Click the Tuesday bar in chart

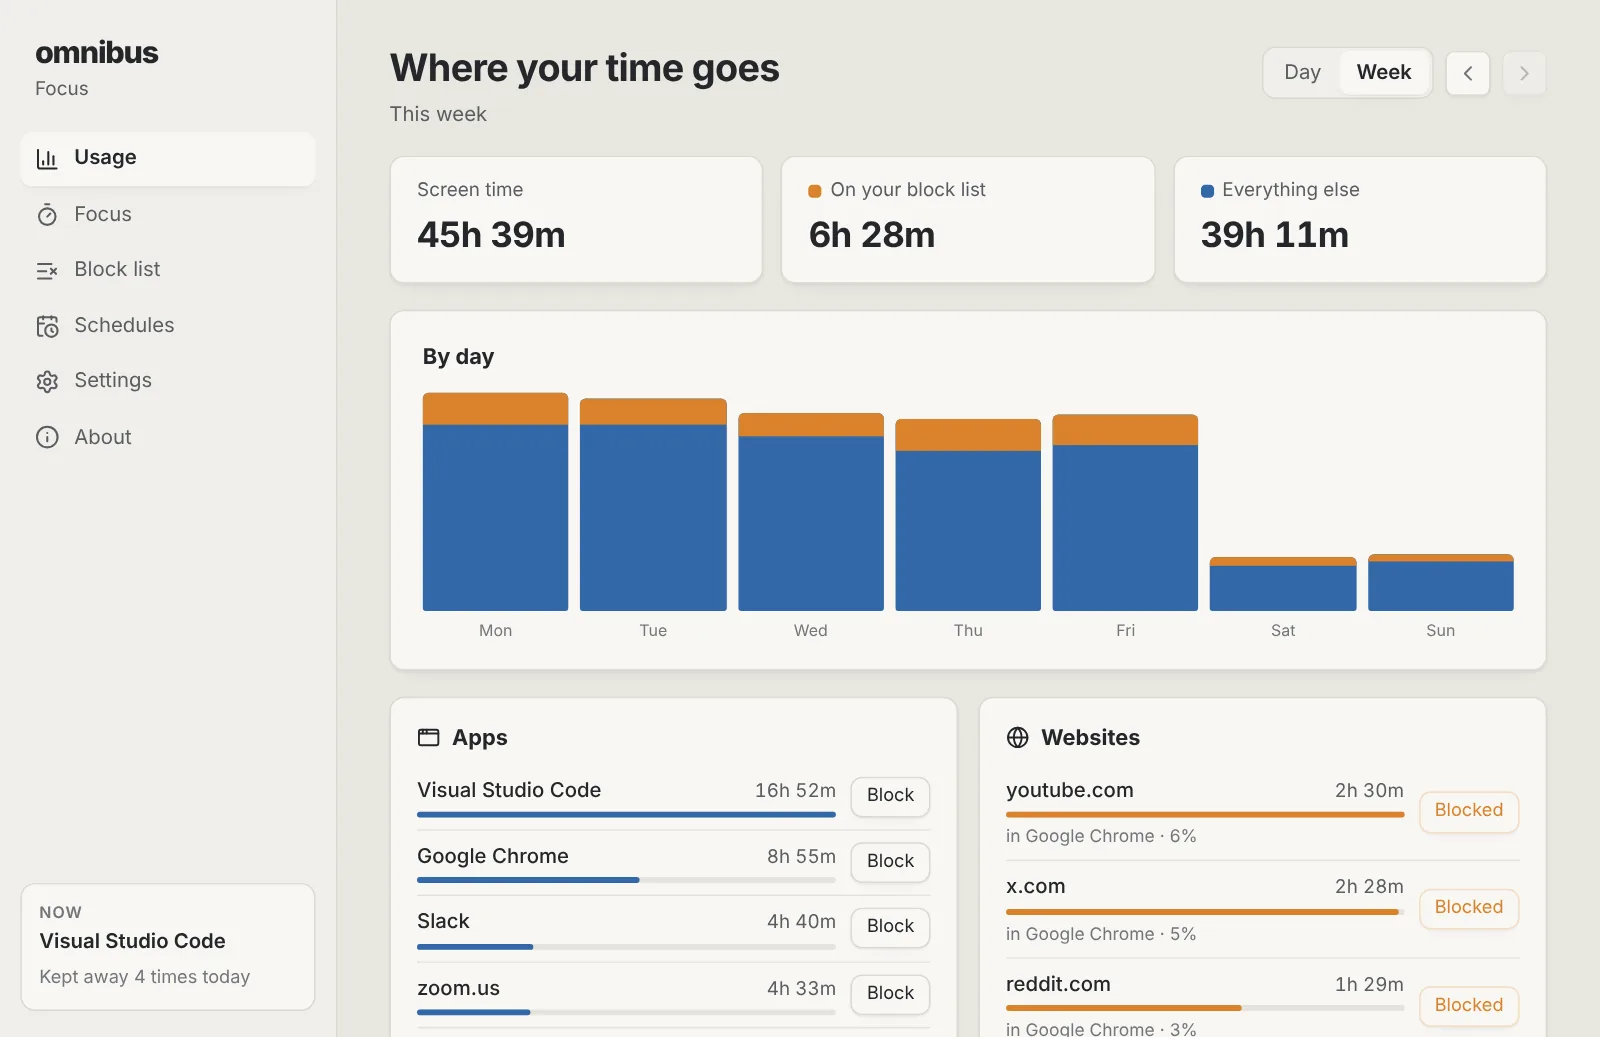pos(653,505)
